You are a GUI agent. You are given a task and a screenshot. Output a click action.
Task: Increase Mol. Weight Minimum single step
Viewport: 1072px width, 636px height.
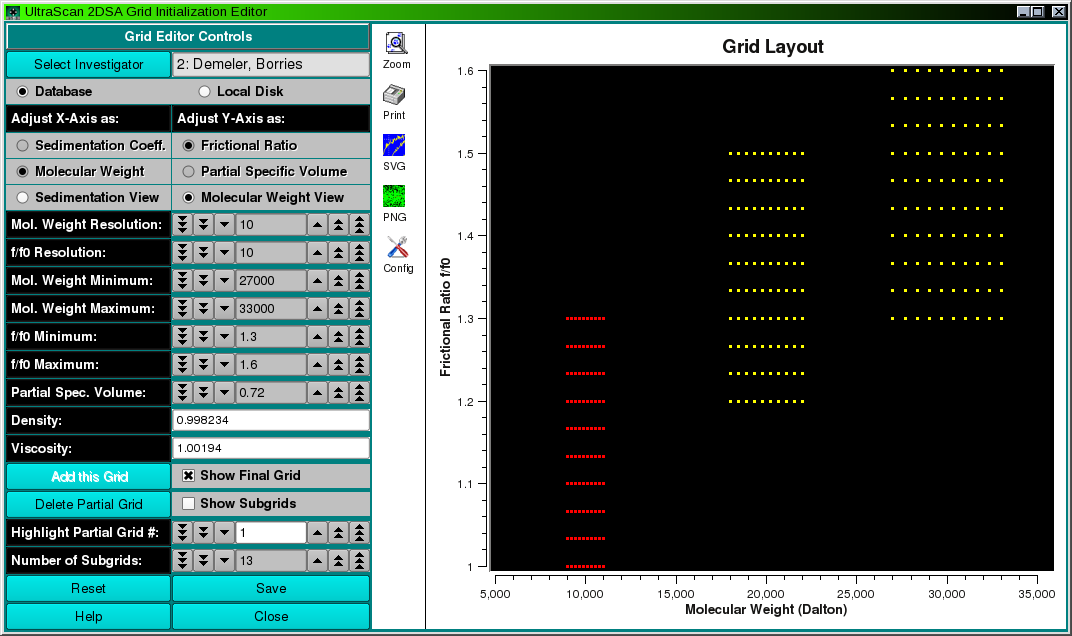click(317, 280)
